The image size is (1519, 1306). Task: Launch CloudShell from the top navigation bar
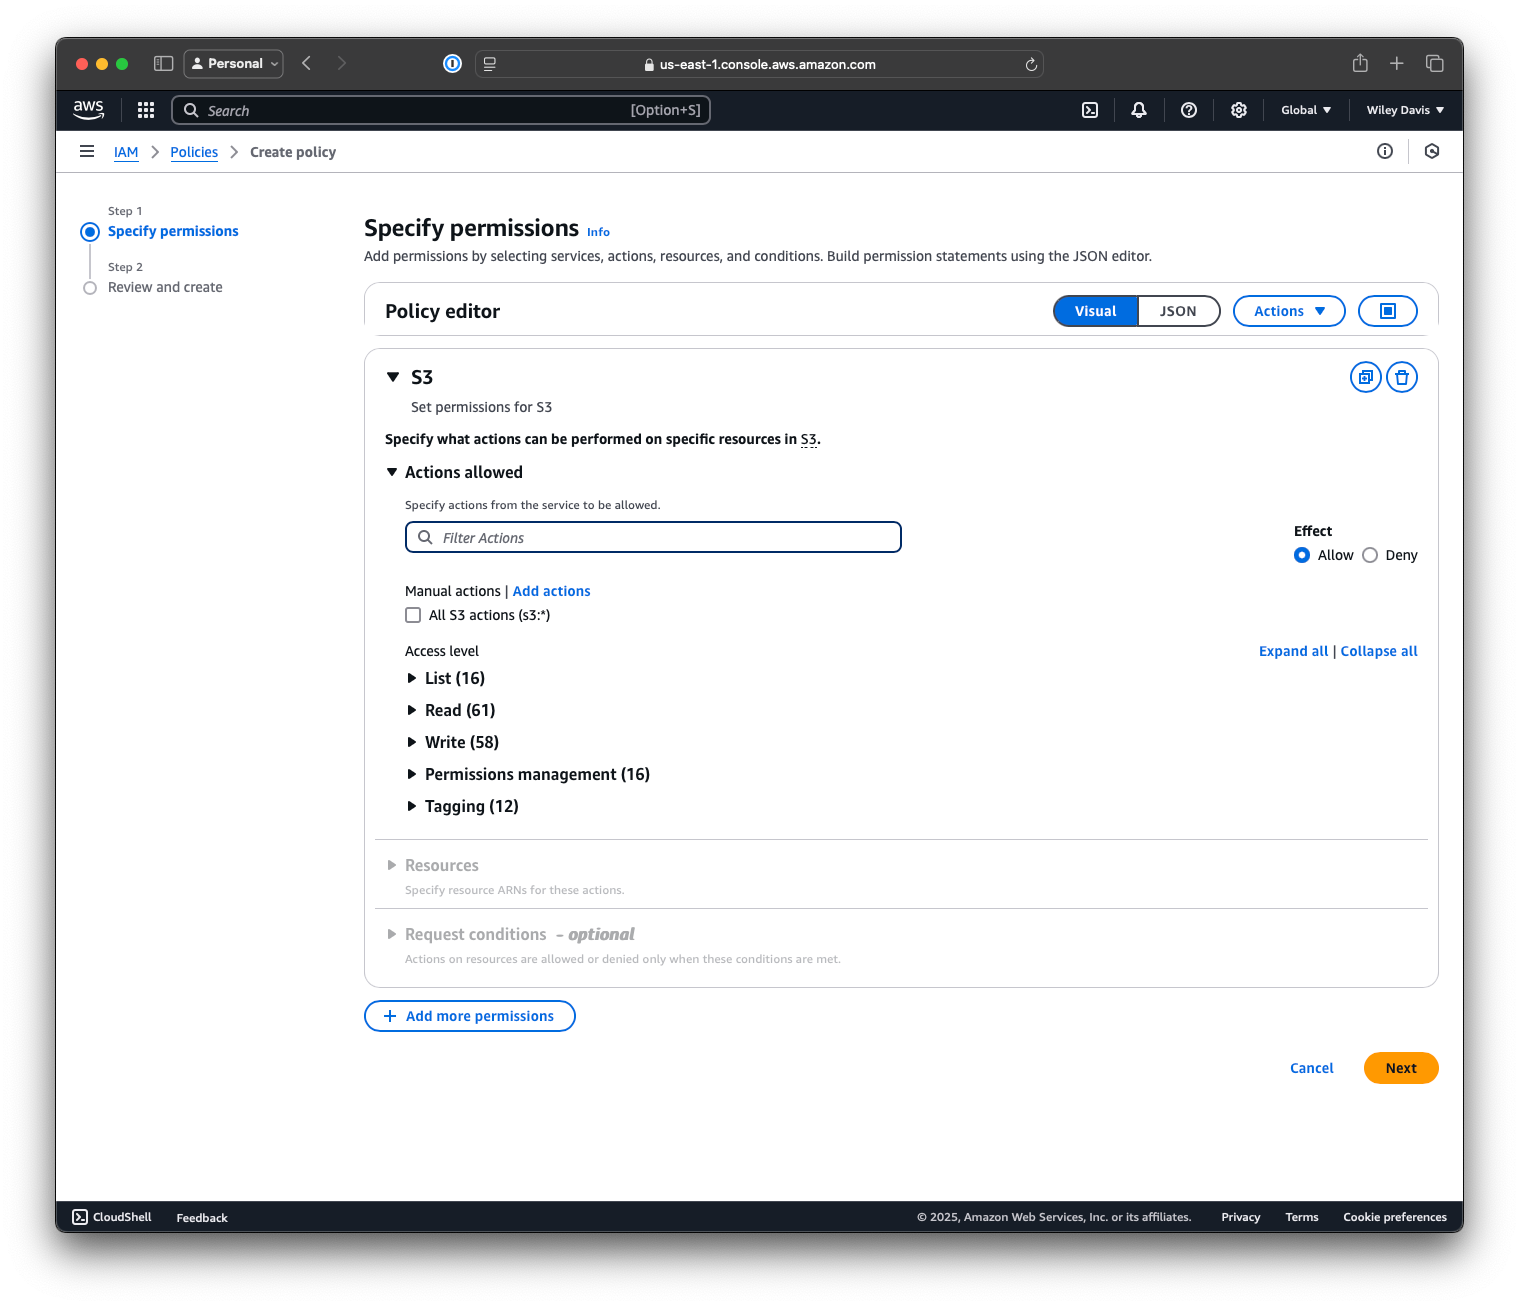1090,110
